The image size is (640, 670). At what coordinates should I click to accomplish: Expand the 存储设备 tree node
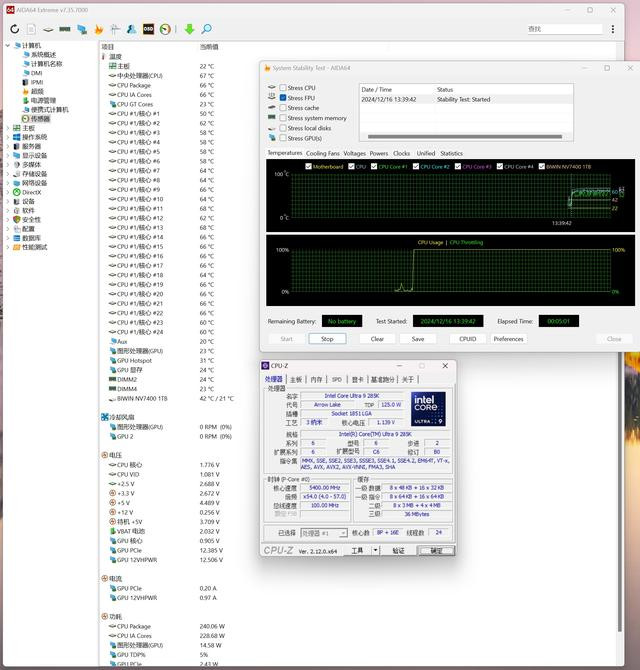(x=8, y=174)
